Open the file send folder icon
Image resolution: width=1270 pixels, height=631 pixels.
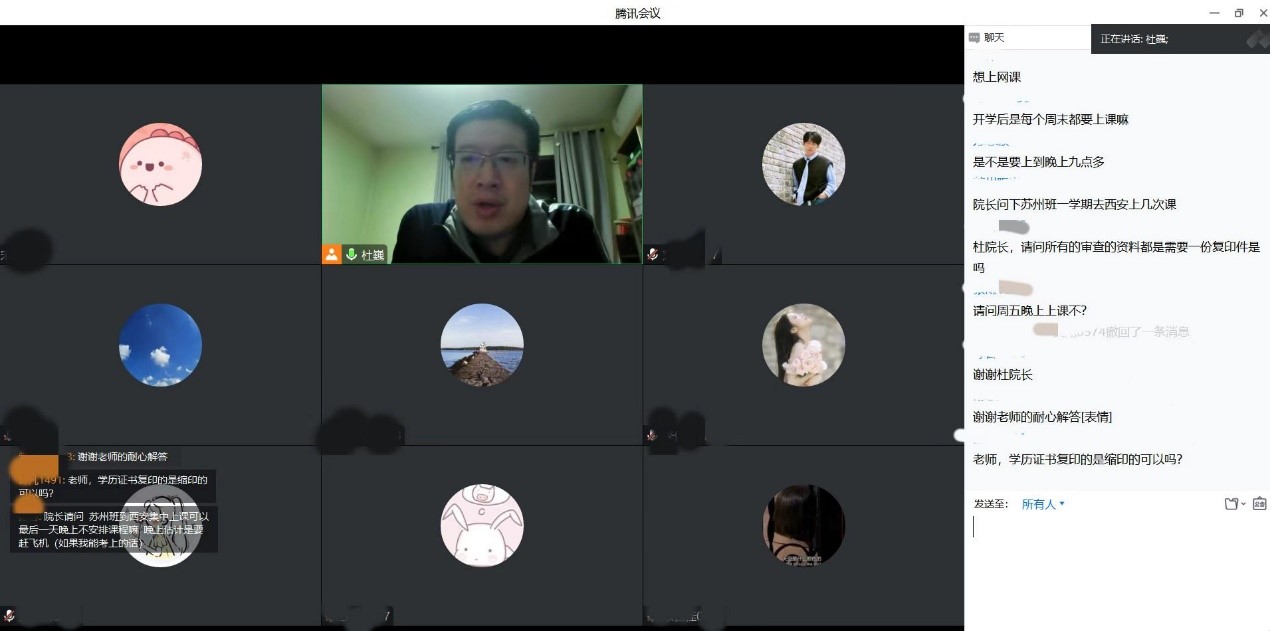click(x=1231, y=504)
